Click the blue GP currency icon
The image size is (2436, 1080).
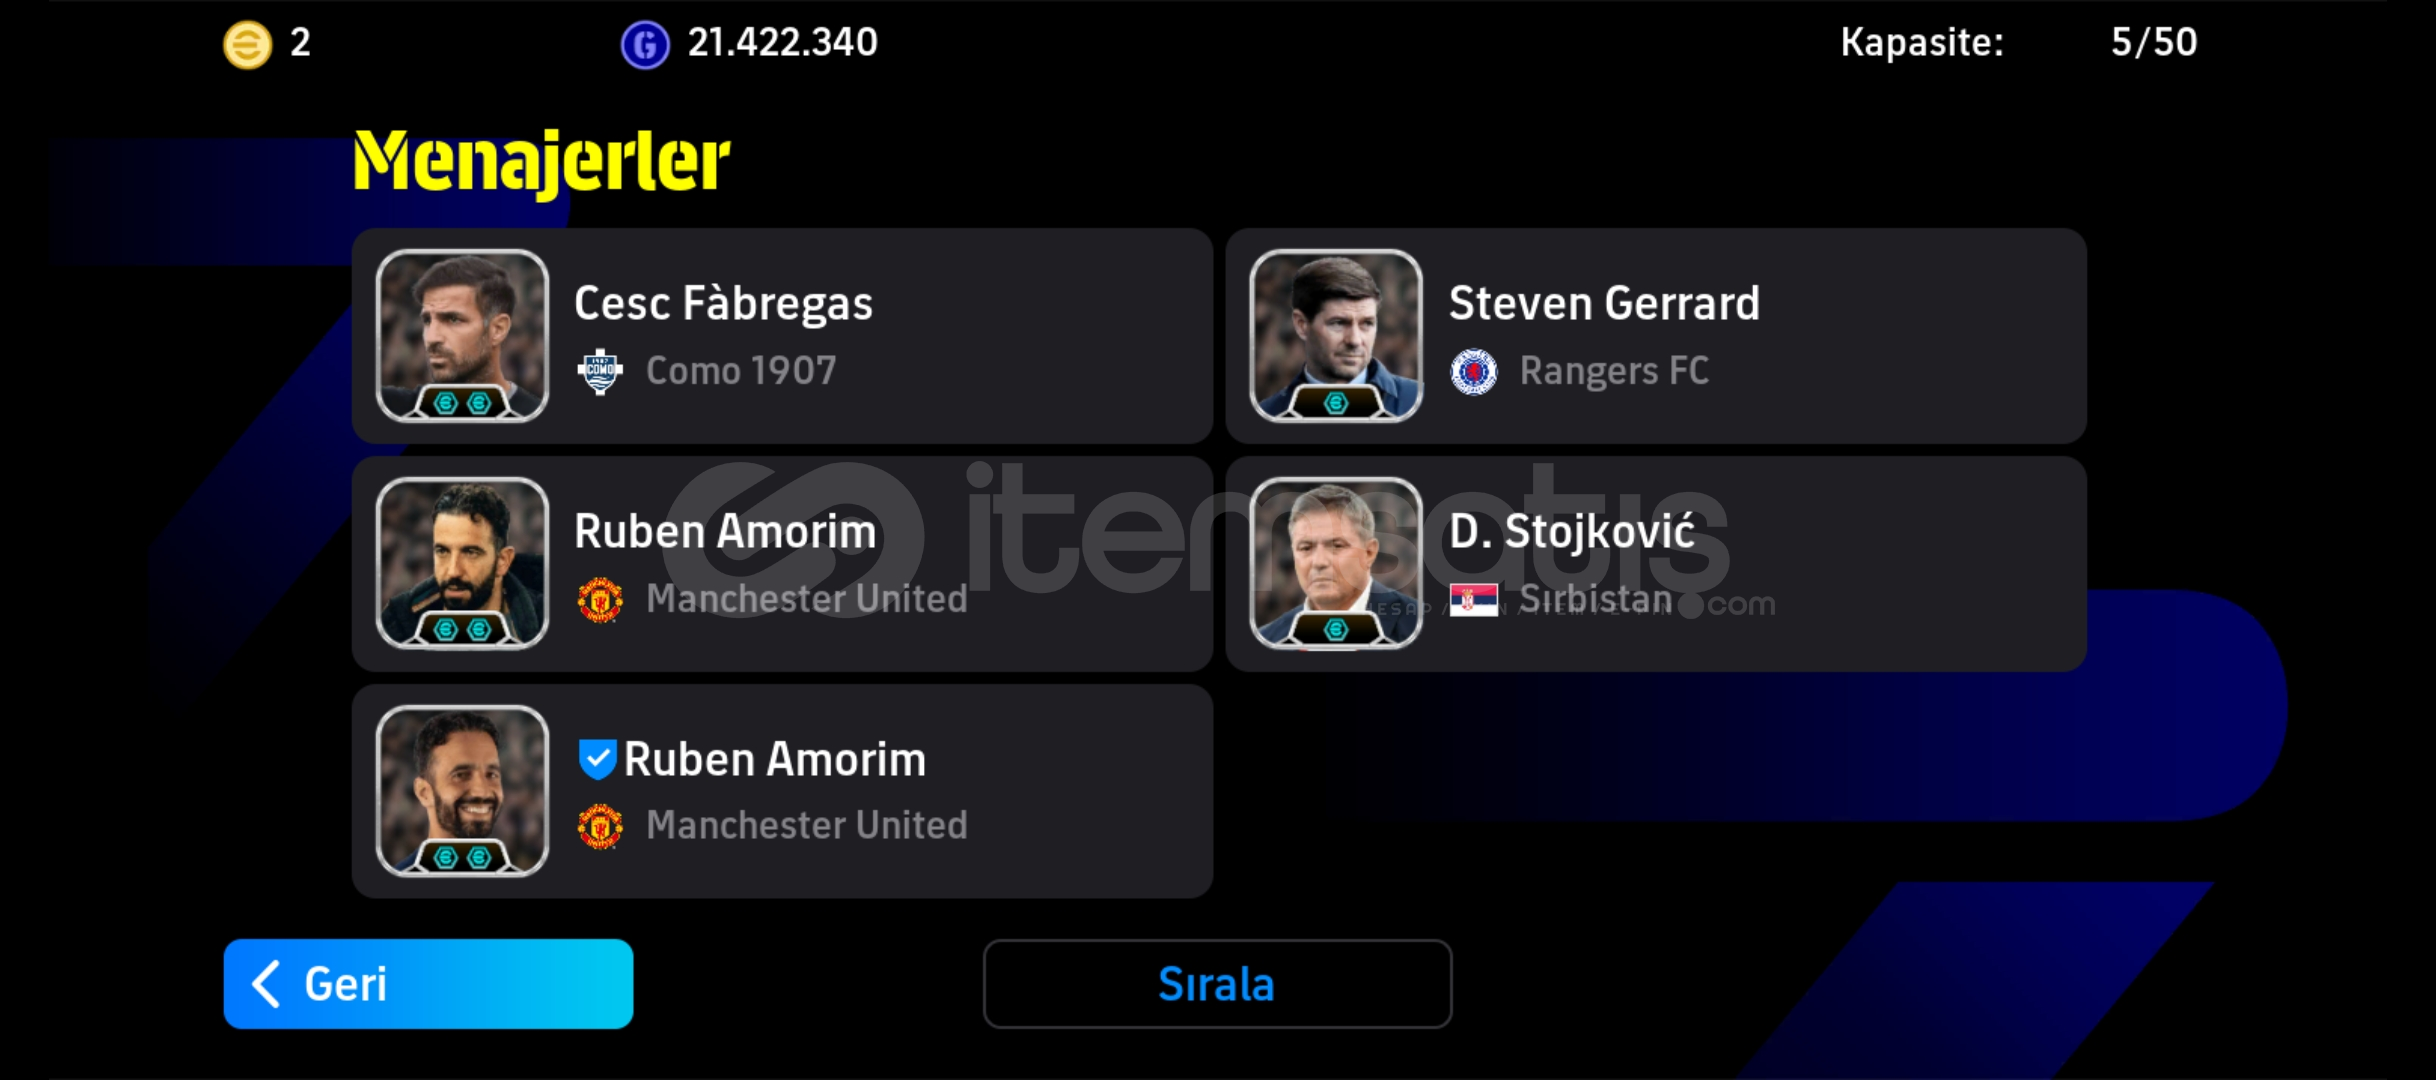[645, 44]
